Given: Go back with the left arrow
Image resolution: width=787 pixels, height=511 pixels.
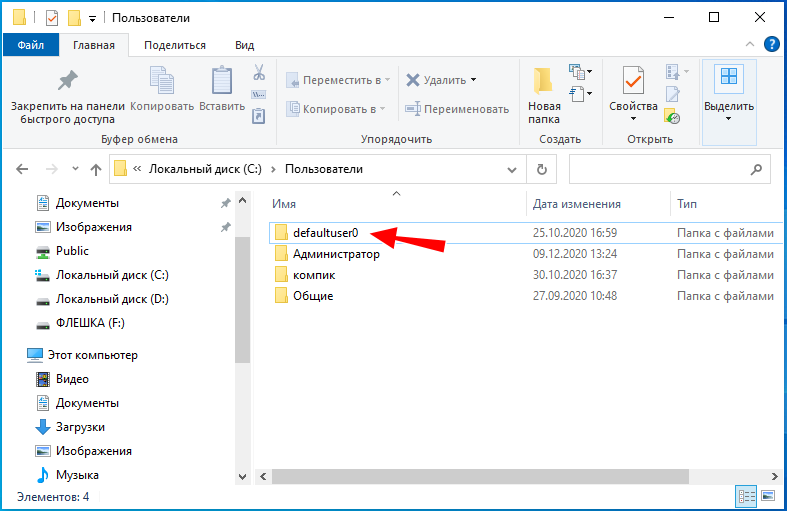Looking at the screenshot, I should pyautogui.click(x=22, y=169).
